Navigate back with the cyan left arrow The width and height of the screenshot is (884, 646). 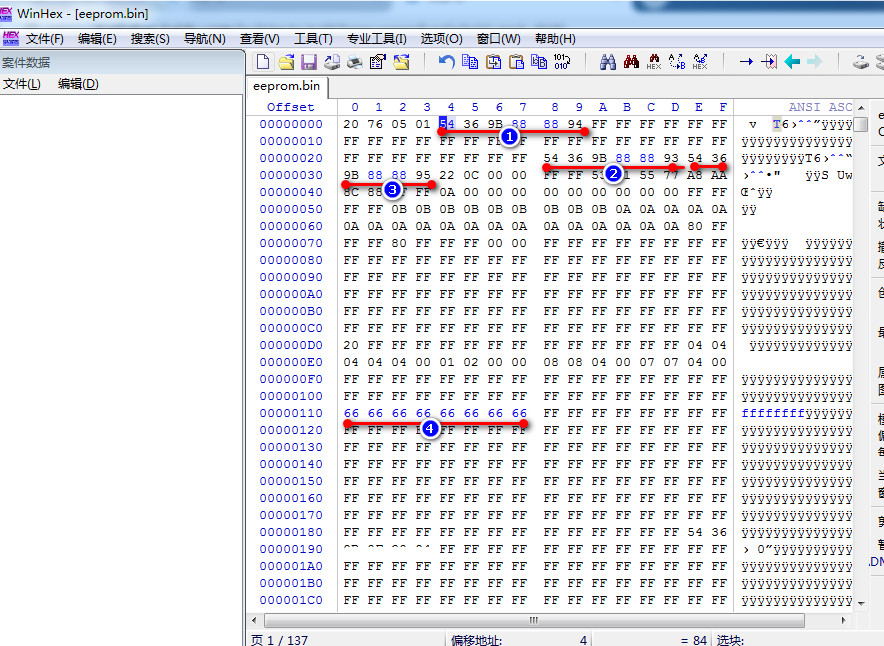792,62
